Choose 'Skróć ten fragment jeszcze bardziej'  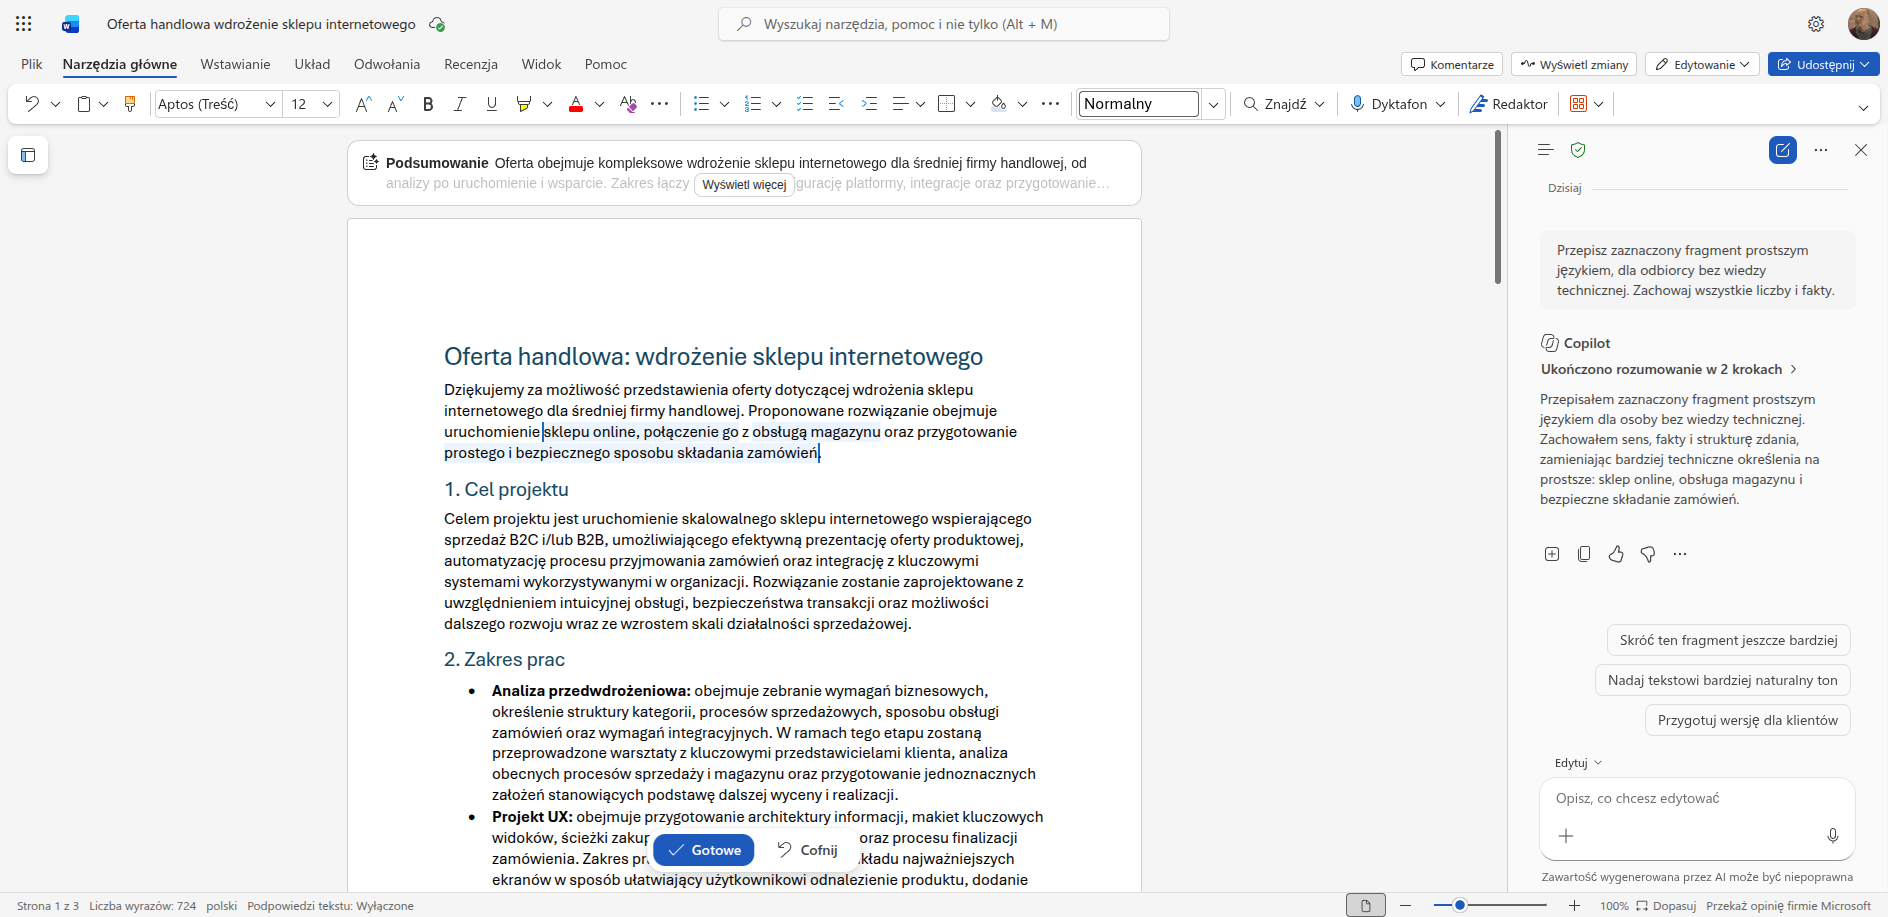click(x=1728, y=640)
